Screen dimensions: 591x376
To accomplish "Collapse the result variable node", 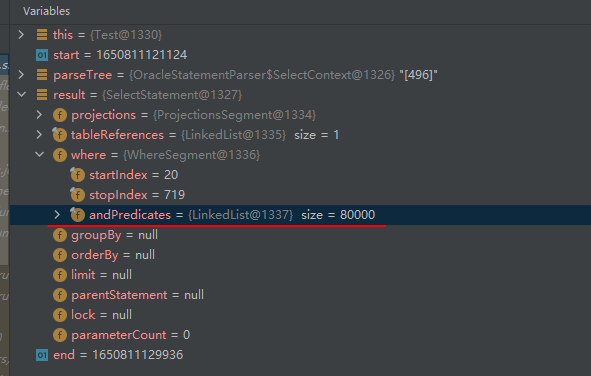I will tap(21, 95).
